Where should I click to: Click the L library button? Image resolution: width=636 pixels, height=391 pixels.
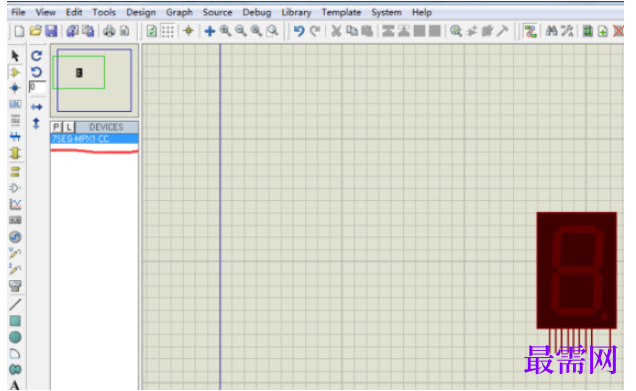pyautogui.click(x=69, y=127)
